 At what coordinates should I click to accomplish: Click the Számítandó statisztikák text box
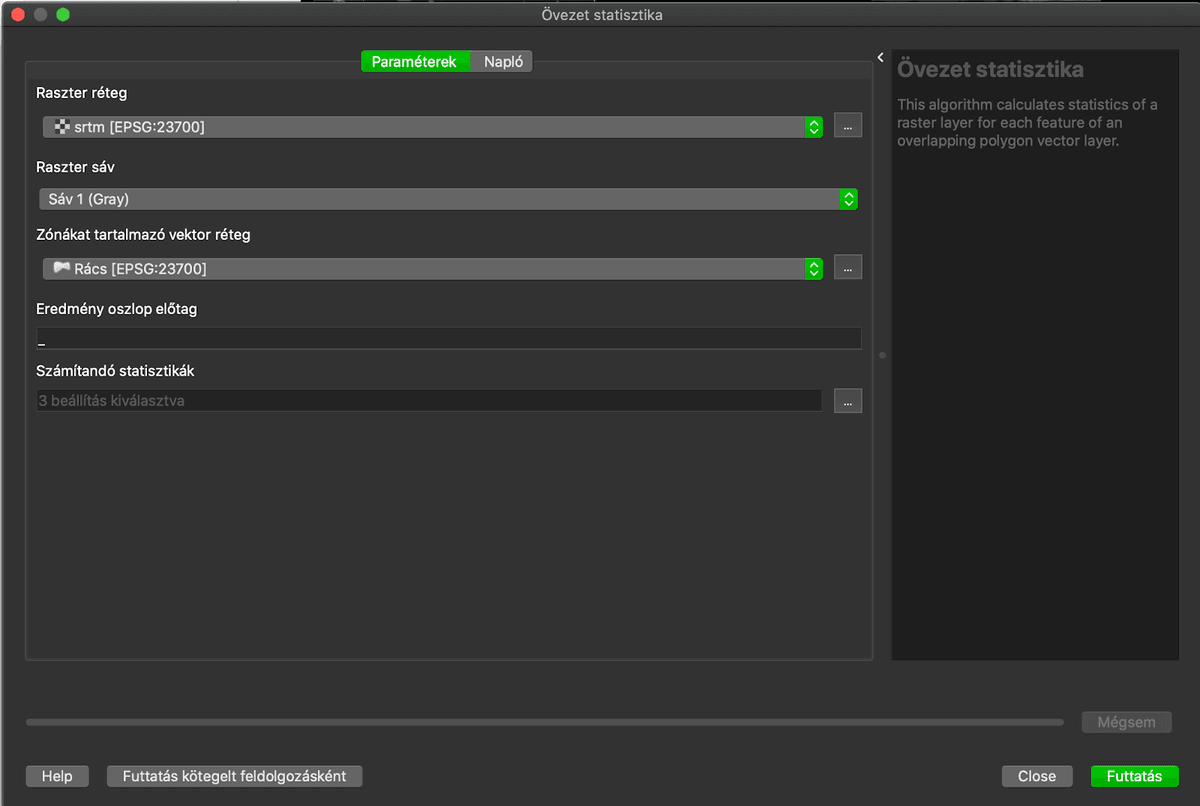pyautogui.click(x=429, y=401)
